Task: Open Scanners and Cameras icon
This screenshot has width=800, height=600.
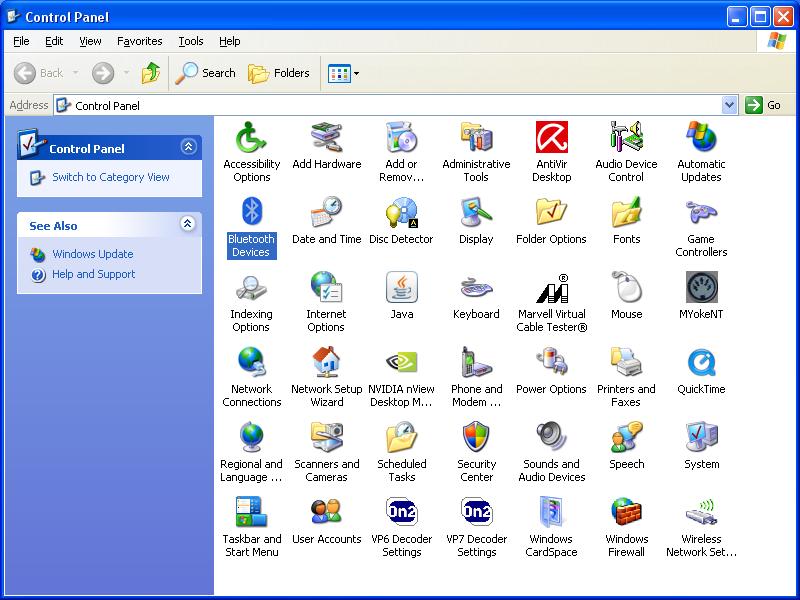Action: point(327,437)
